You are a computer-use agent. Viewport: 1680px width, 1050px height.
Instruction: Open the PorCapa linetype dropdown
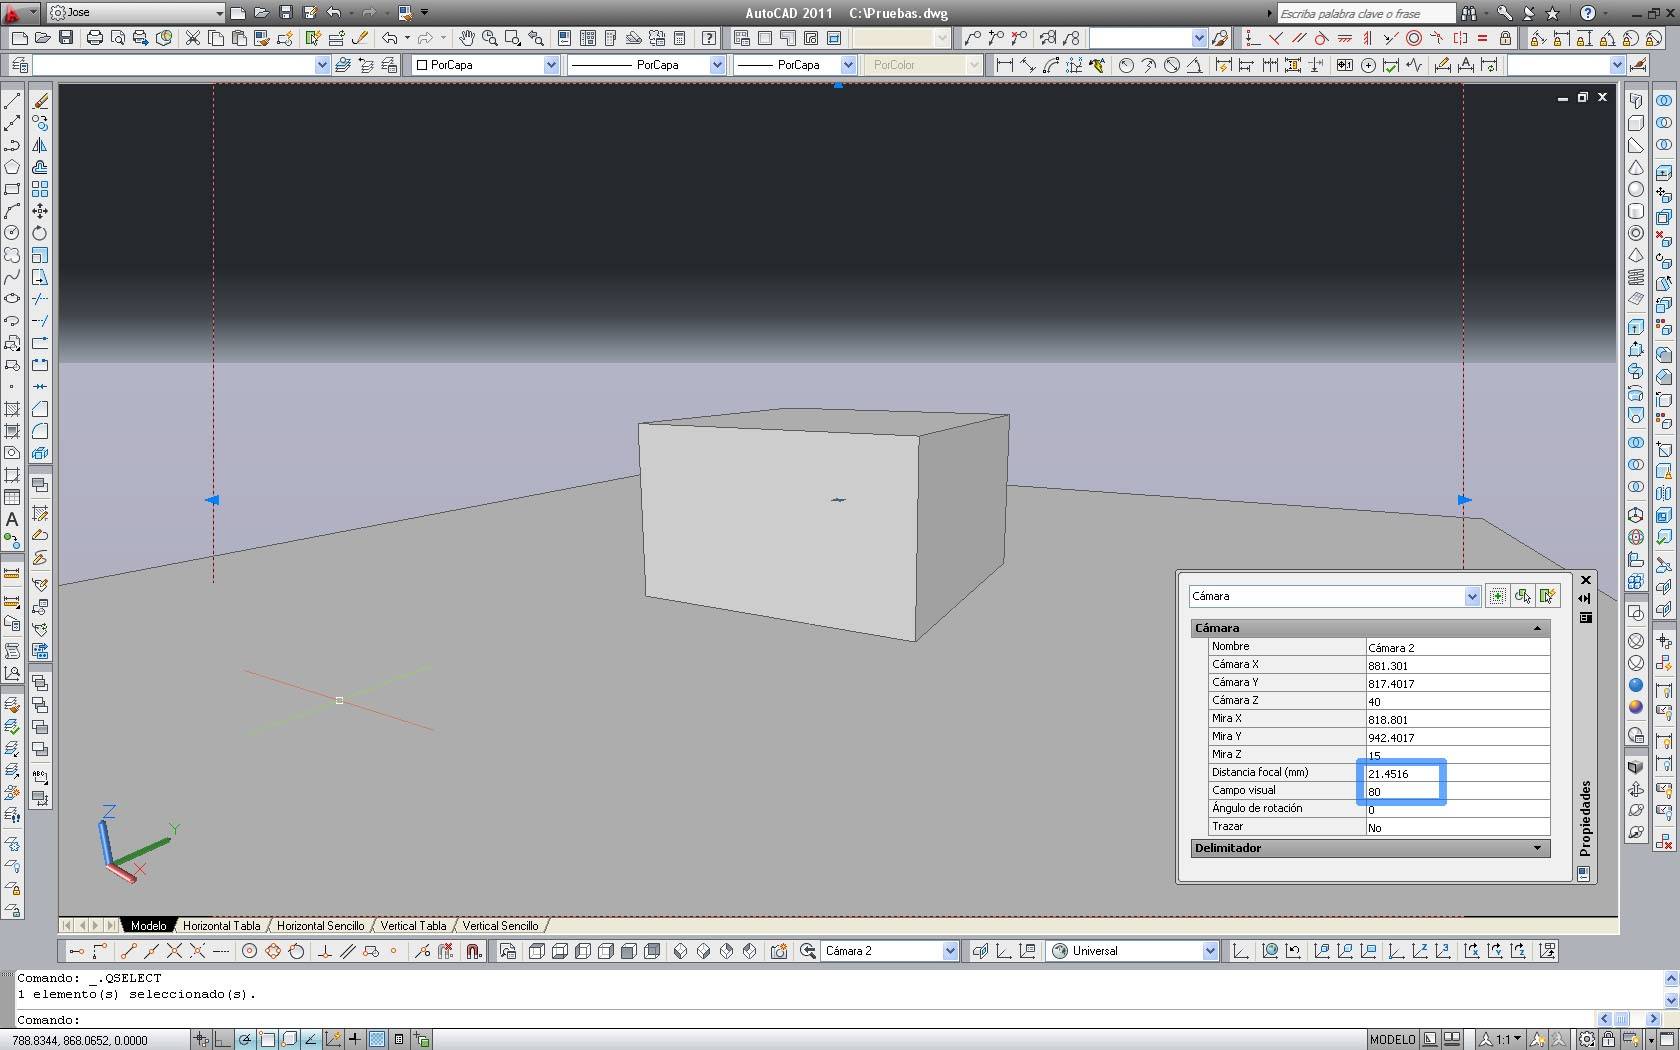coord(717,65)
